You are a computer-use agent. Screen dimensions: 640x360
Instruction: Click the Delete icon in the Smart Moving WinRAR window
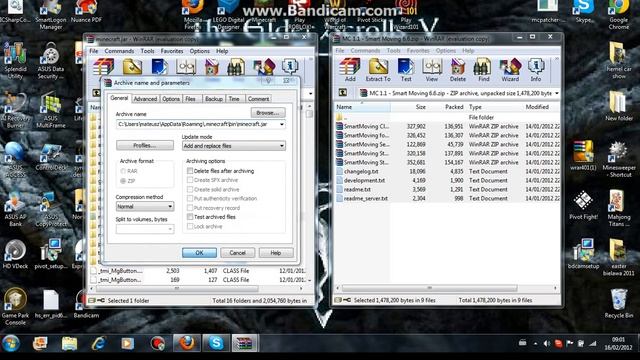point(458,70)
